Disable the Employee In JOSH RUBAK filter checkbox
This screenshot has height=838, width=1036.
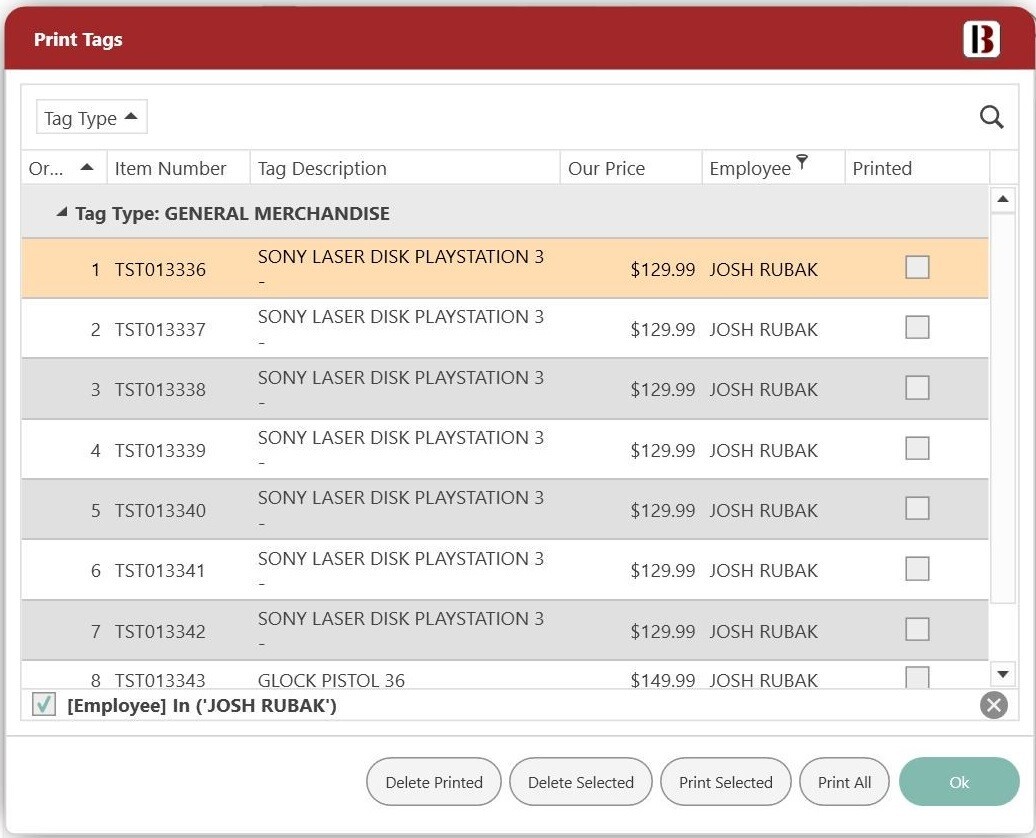pyautogui.click(x=44, y=705)
